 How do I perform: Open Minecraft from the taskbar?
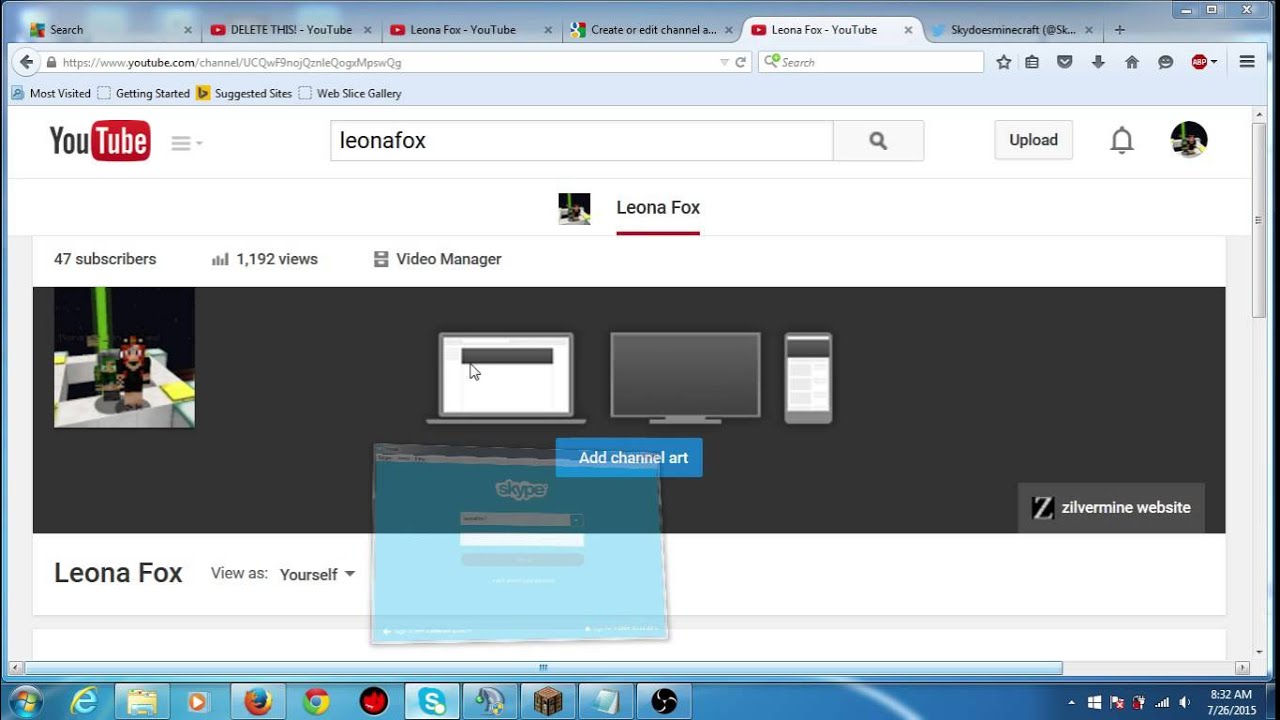548,702
